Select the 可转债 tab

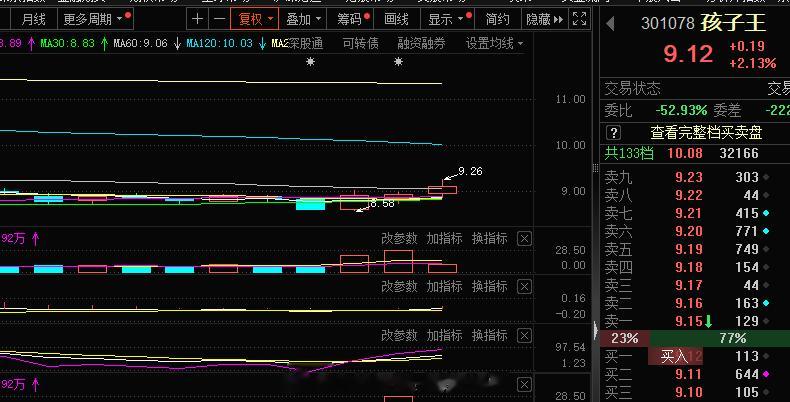(361, 44)
